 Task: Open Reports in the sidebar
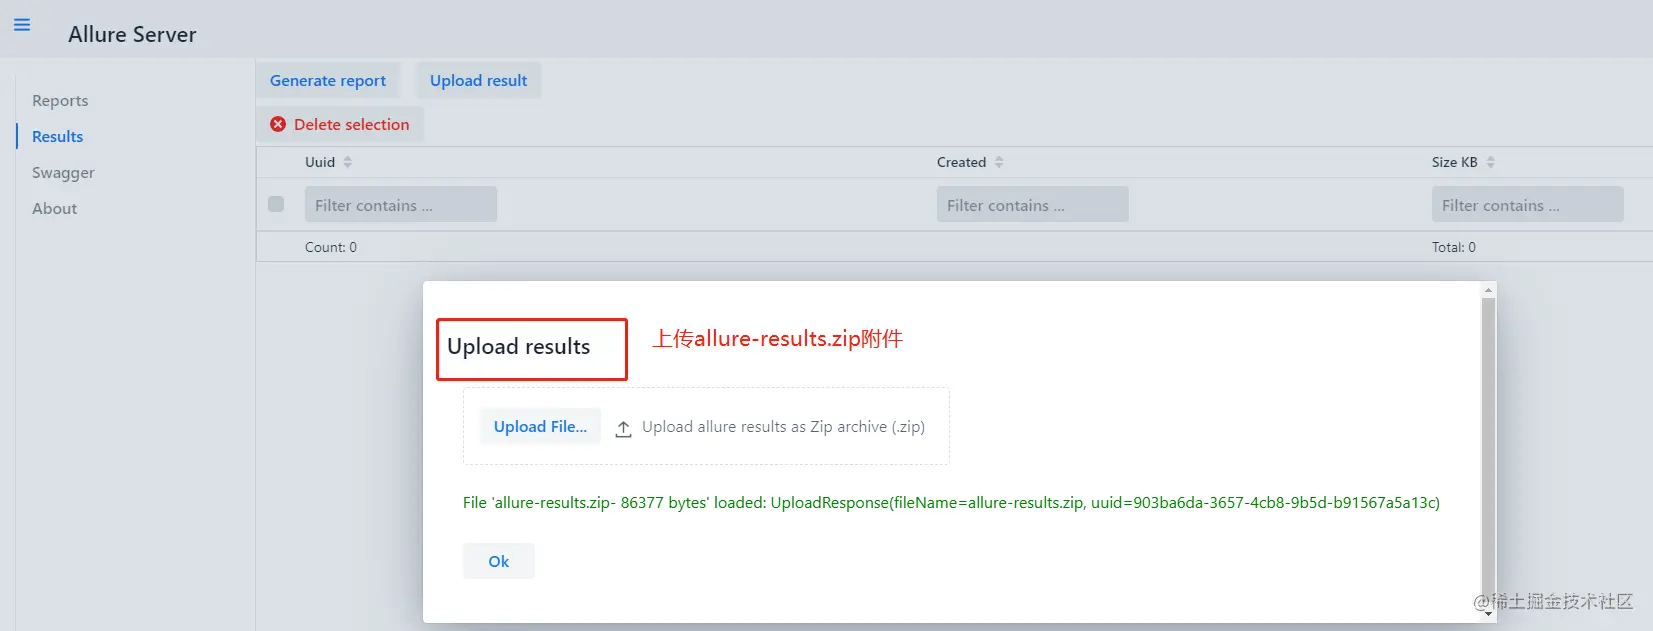point(60,101)
